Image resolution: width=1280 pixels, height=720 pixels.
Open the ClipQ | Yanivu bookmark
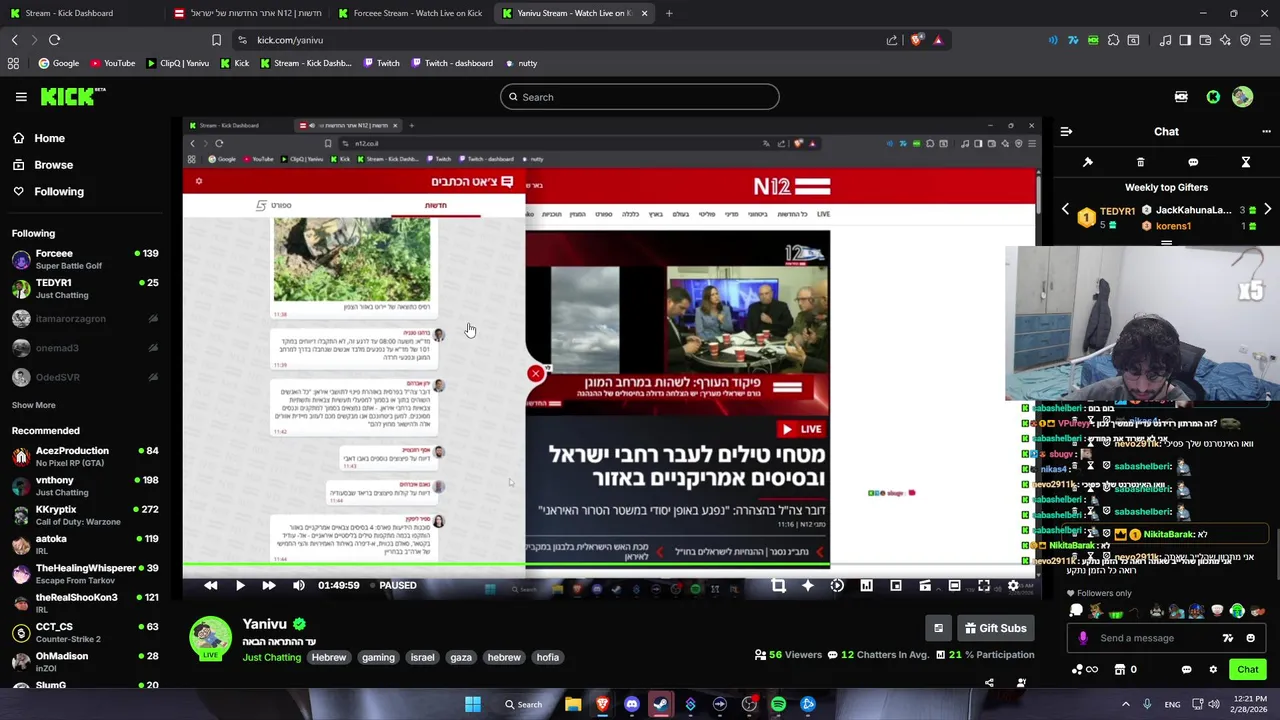[178, 63]
